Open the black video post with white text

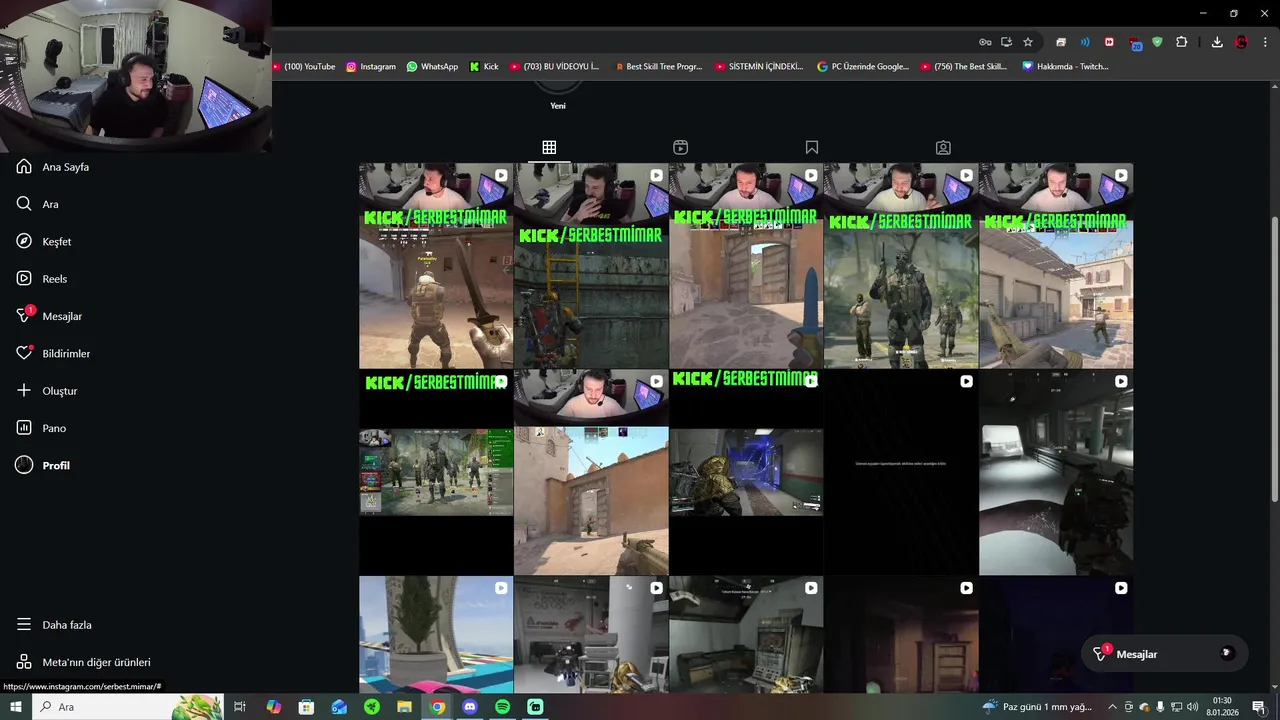point(901,472)
